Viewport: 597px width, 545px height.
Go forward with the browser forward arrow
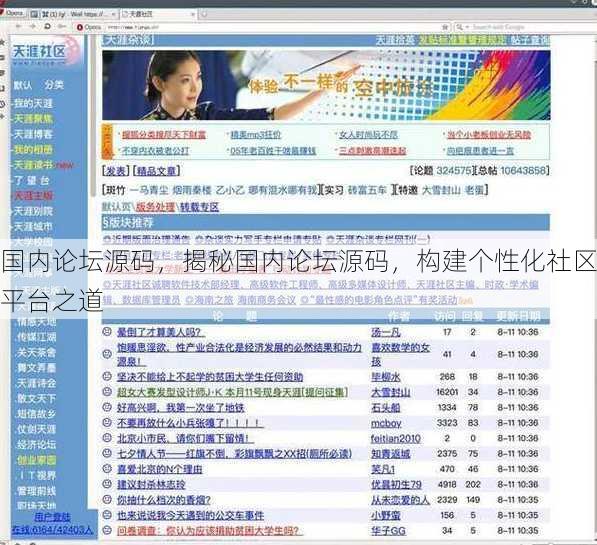click(x=33, y=26)
